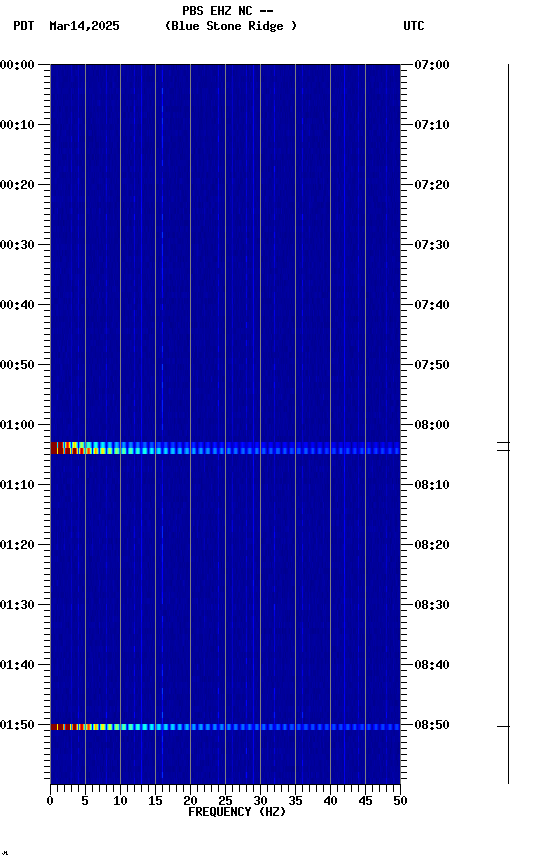552x864 pixels.
Task: Click the 08:50 UTC time label
Action: pyautogui.click(x=432, y=725)
